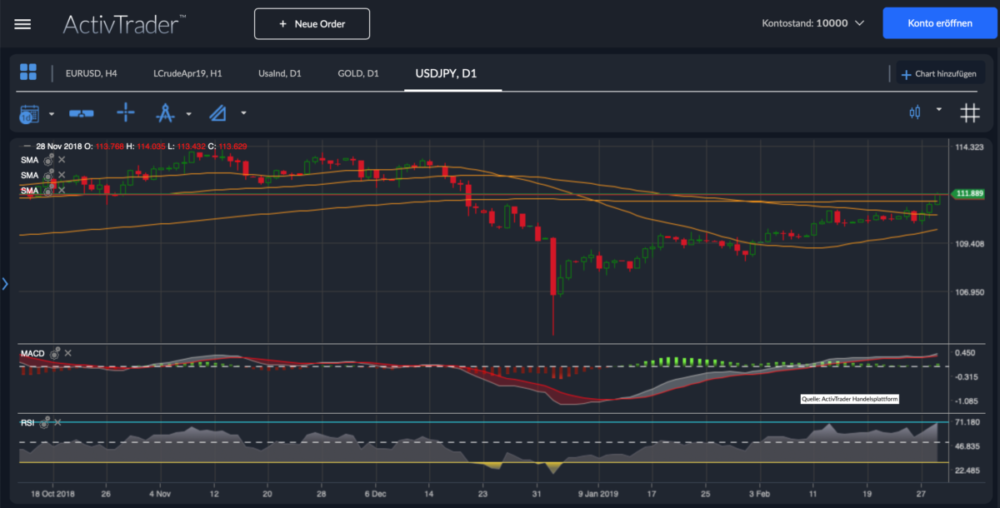Switch to the EURUSD, H4 tab
Image resolution: width=1000 pixels, height=508 pixels.
(x=91, y=74)
